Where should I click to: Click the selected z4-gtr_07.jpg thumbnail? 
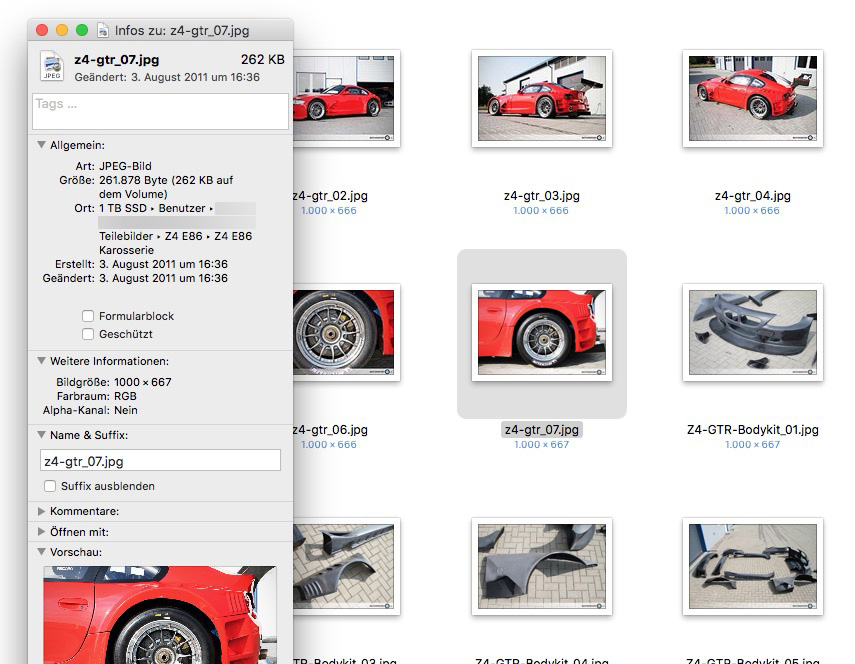pyautogui.click(x=542, y=332)
